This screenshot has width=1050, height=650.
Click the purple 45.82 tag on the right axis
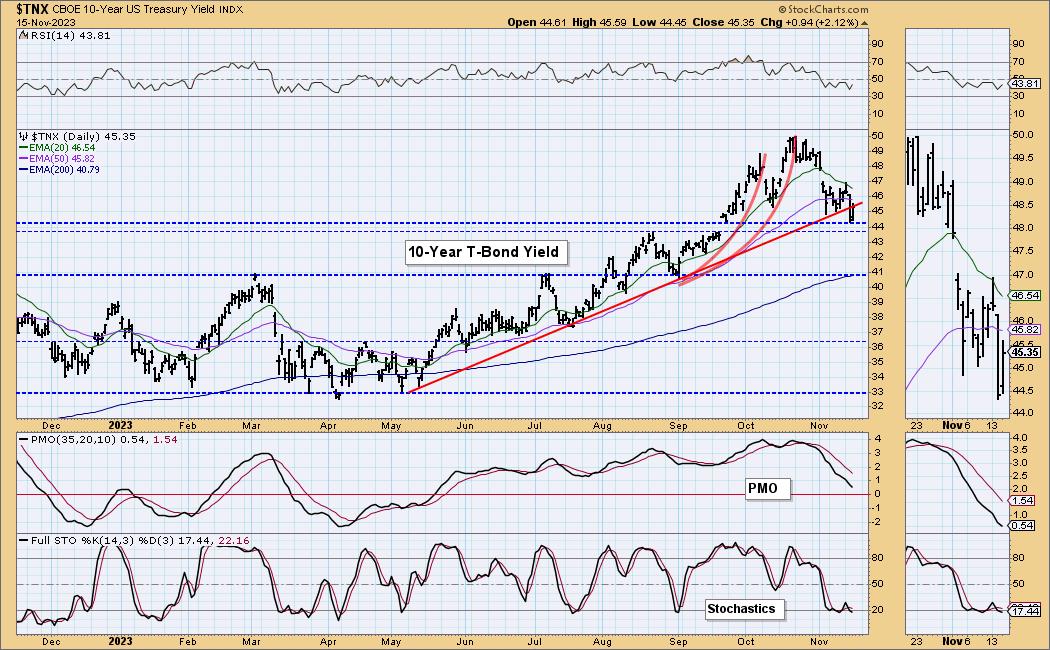pos(1026,329)
